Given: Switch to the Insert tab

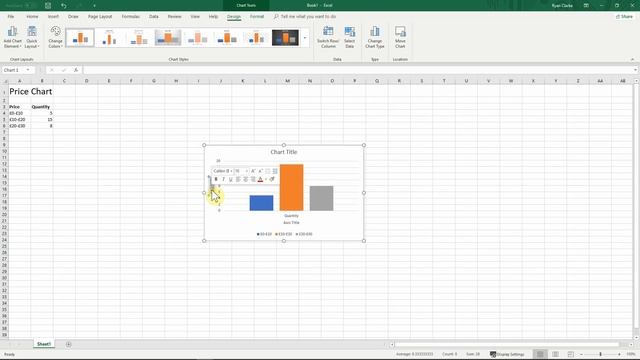Looking at the screenshot, I should tap(53, 17).
